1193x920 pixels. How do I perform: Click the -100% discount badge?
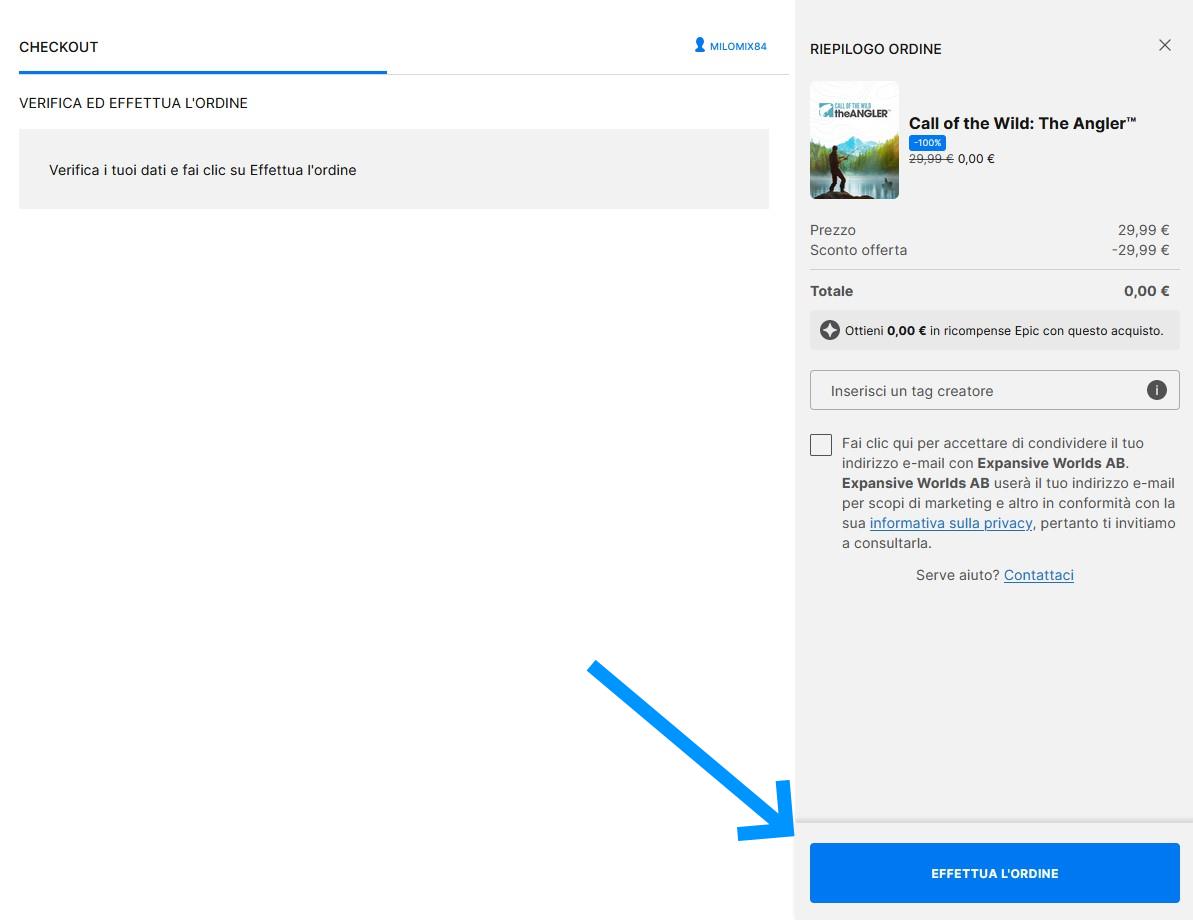click(x=927, y=142)
